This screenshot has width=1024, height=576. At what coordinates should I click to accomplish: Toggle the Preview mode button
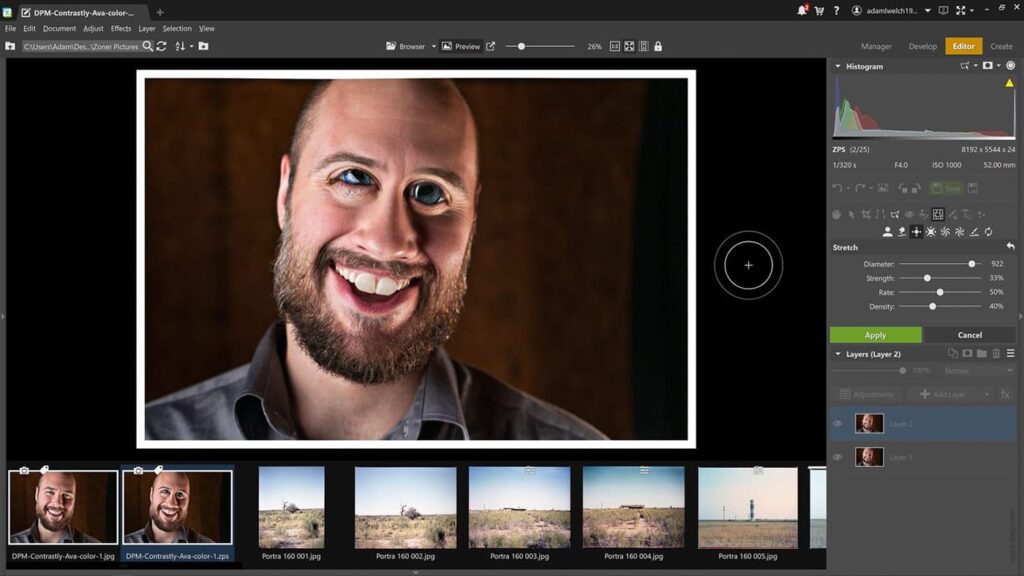tap(461, 46)
